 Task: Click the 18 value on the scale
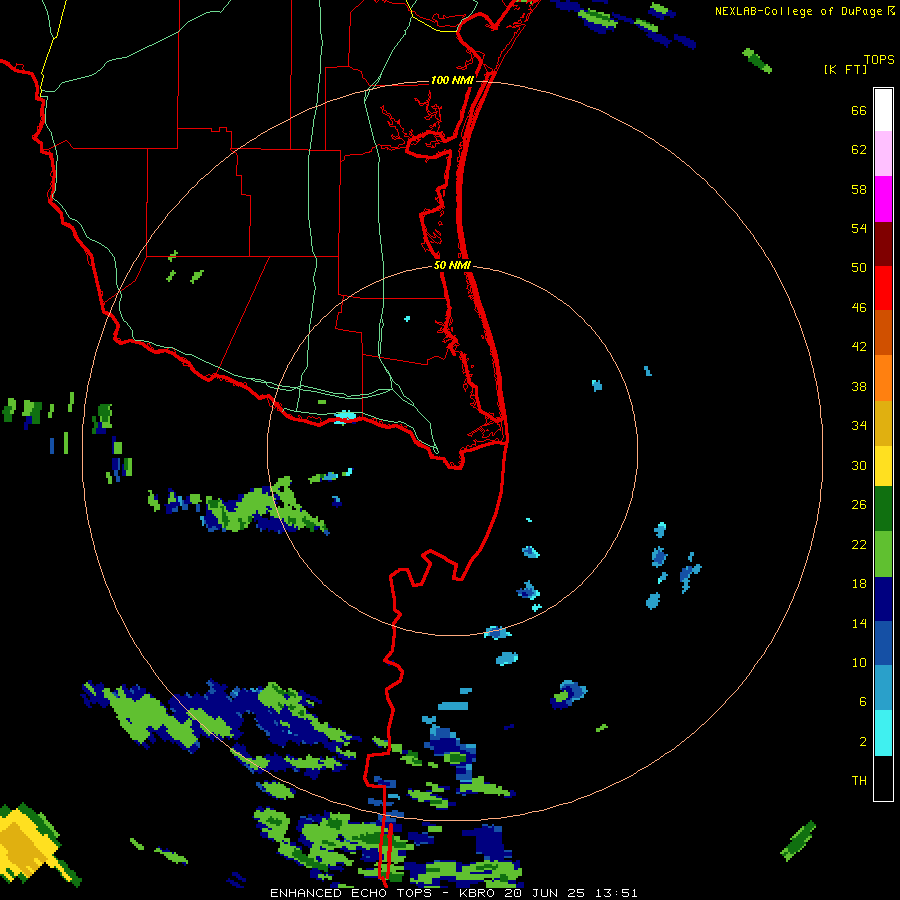click(859, 584)
